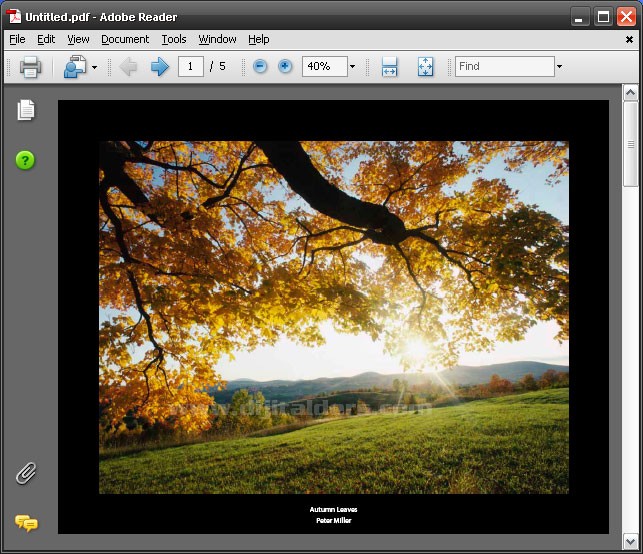The image size is (643, 554).
Task: Click the vertical scrollbar up arrow
Action: (x=630, y=93)
